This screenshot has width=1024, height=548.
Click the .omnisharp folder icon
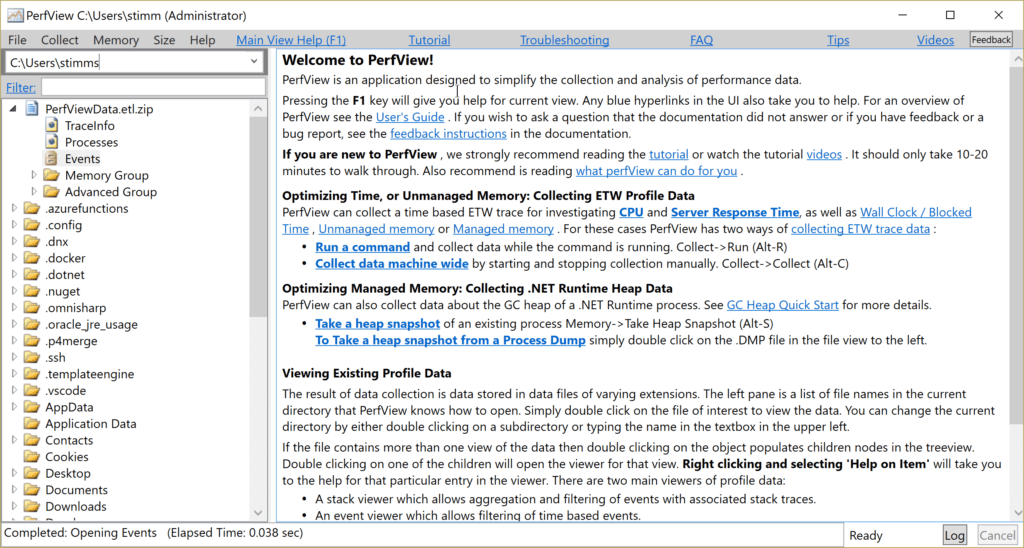pos(32,308)
